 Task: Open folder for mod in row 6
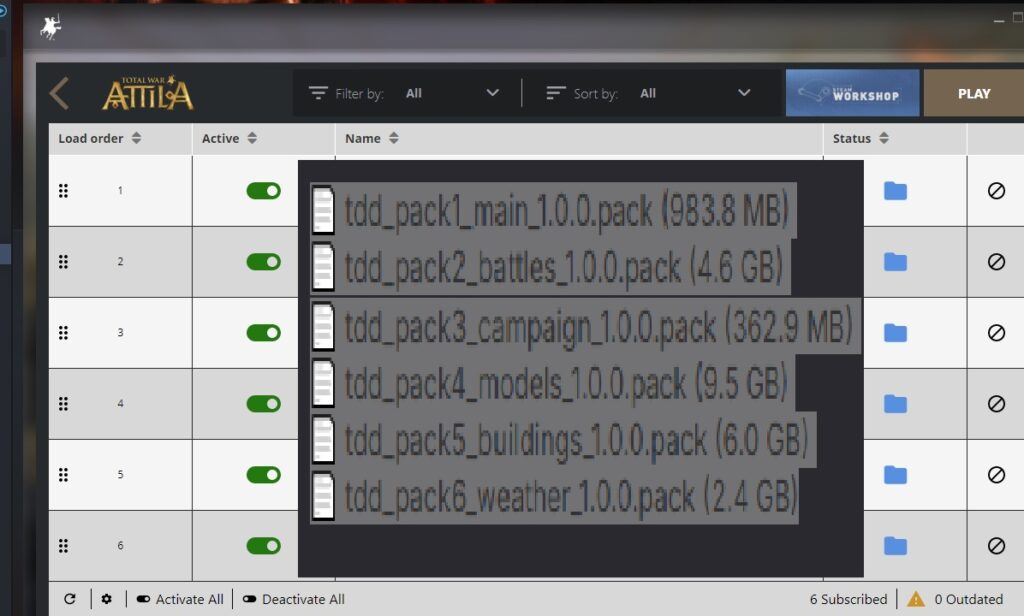tap(895, 546)
